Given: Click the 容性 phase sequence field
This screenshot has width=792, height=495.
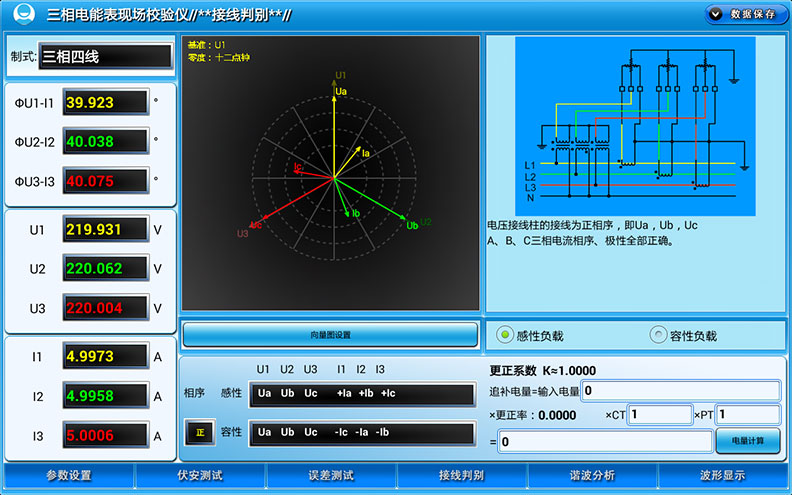Looking at the screenshot, I should coord(362,433).
